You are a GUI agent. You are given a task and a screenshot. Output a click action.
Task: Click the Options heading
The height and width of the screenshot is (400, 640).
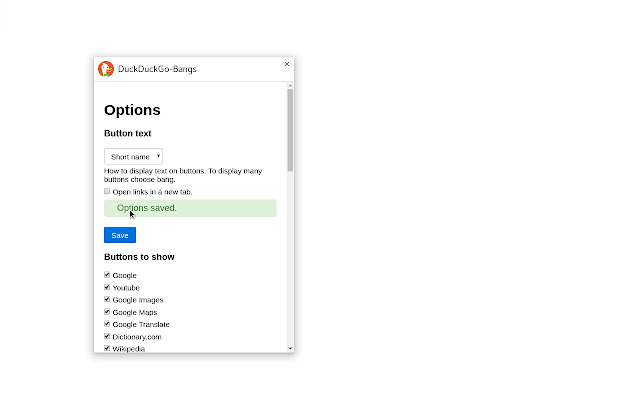click(x=132, y=110)
